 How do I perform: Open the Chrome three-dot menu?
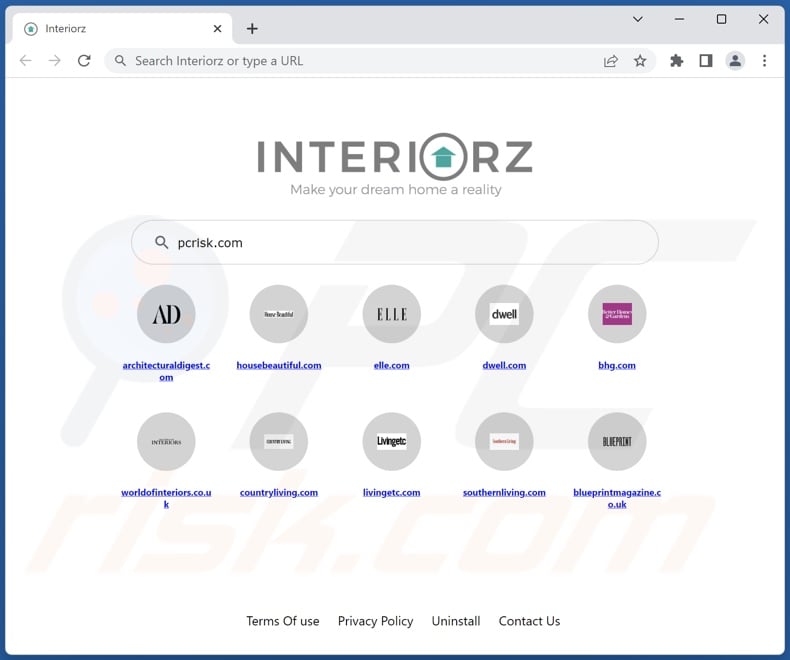(x=764, y=61)
